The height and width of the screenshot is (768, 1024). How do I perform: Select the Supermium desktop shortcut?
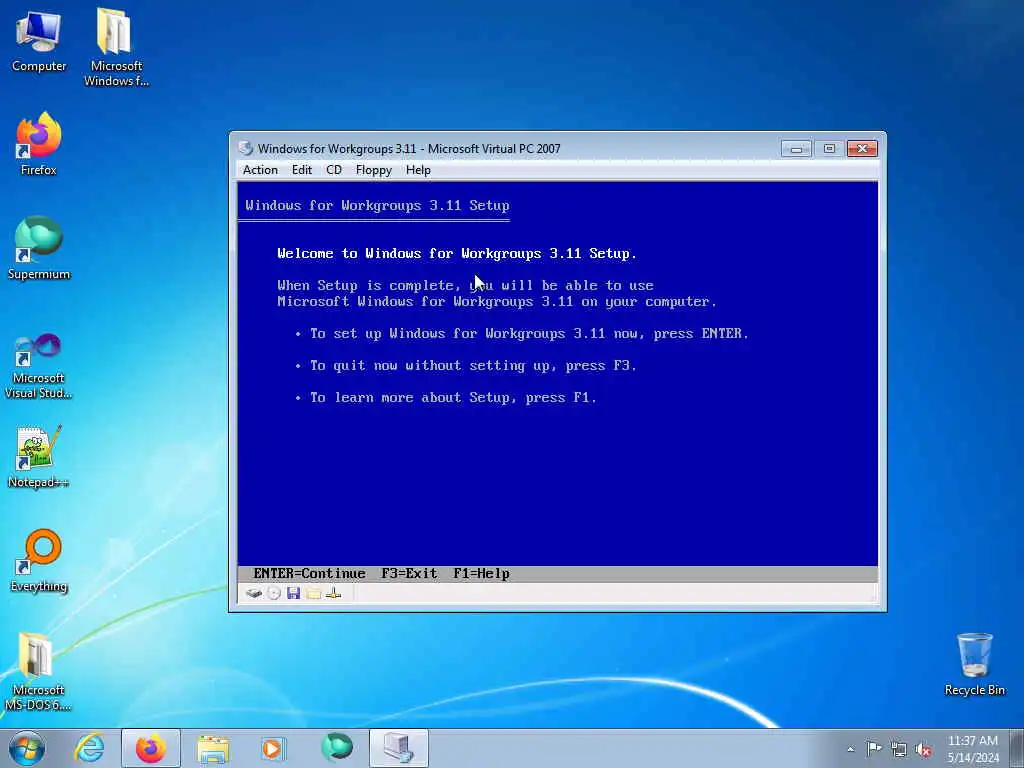click(x=39, y=249)
